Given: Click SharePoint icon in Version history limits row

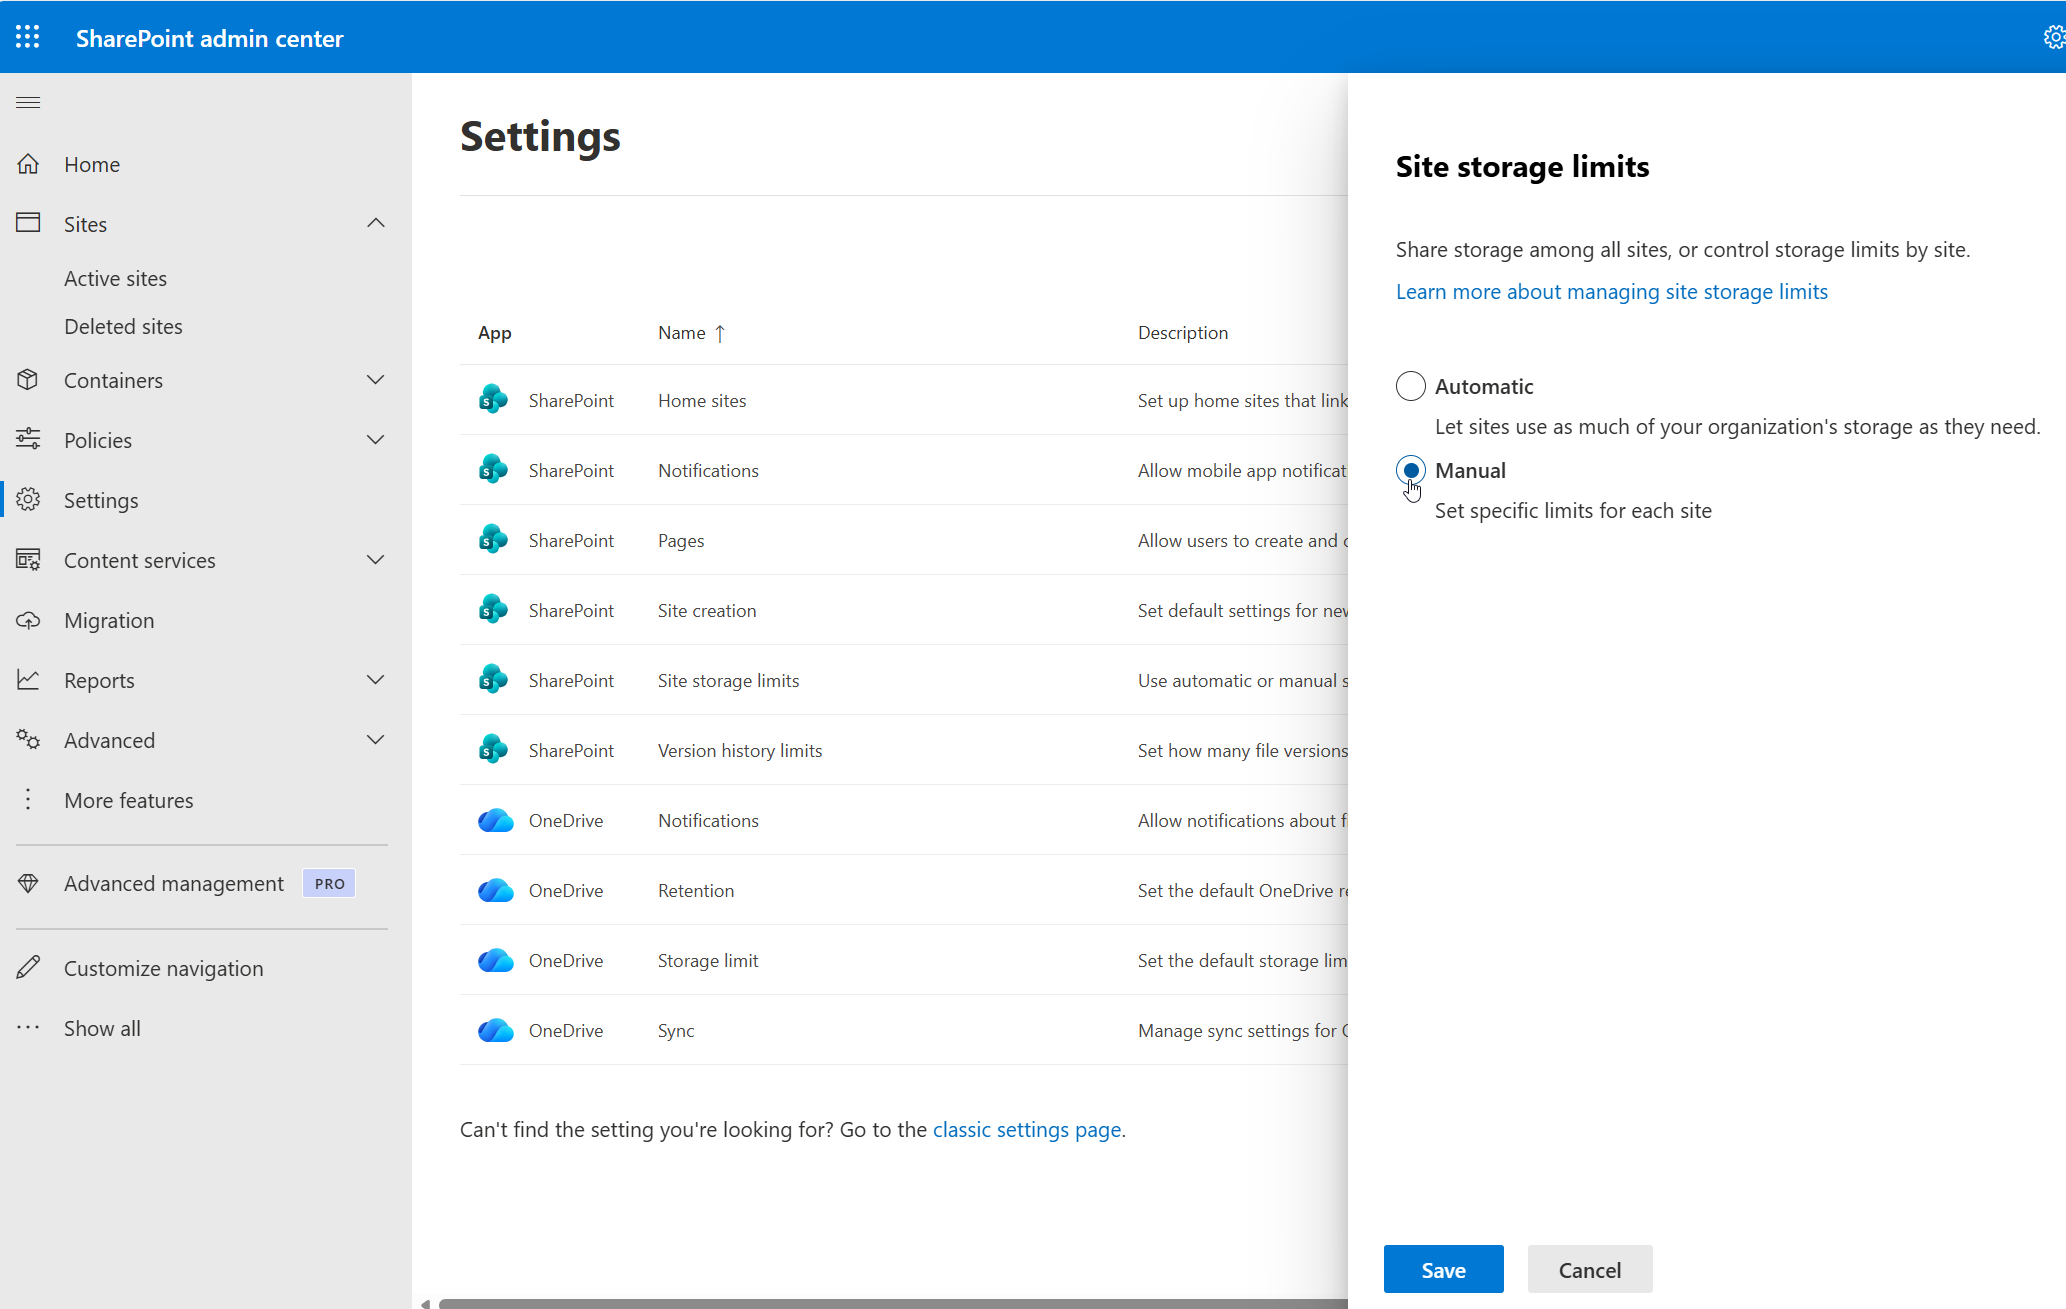Looking at the screenshot, I should coord(493,750).
